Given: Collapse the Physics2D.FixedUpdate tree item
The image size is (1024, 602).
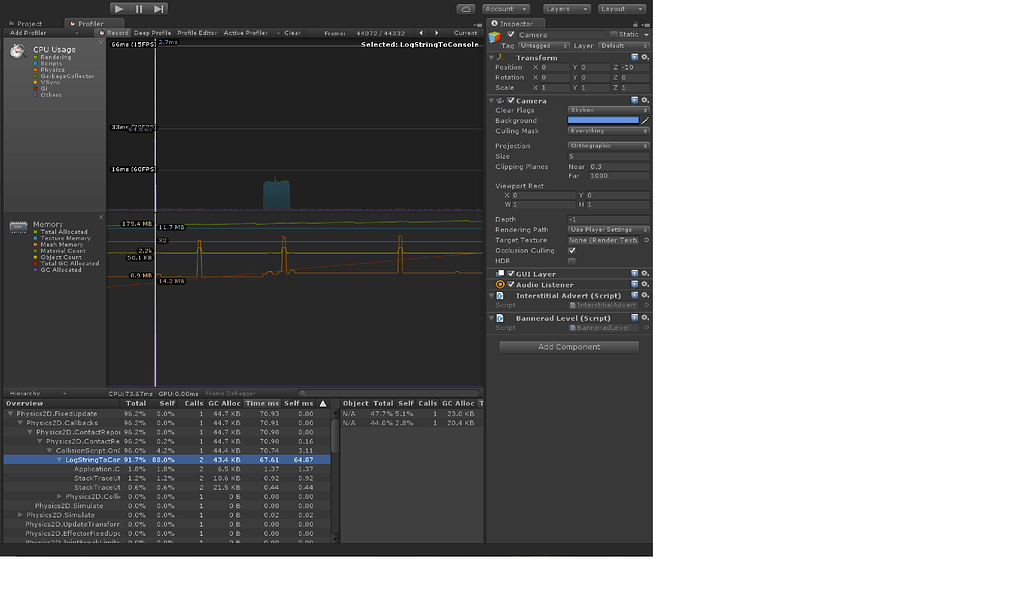Looking at the screenshot, I should (10, 413).
